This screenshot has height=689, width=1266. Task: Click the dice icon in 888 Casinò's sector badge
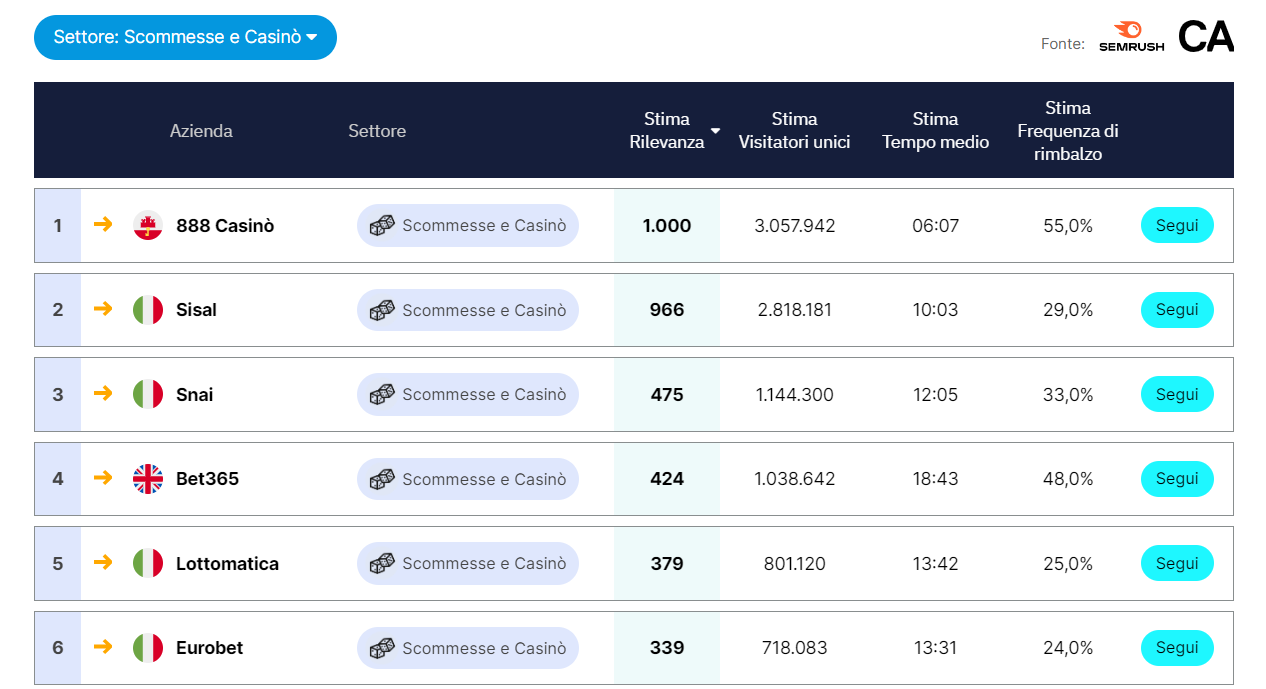coord(381,225)
